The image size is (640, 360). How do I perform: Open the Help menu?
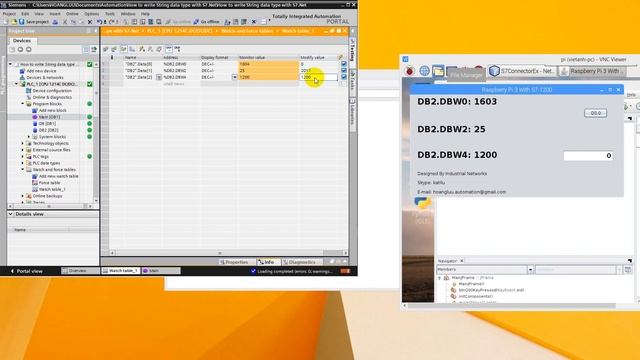tap(145, 14)
